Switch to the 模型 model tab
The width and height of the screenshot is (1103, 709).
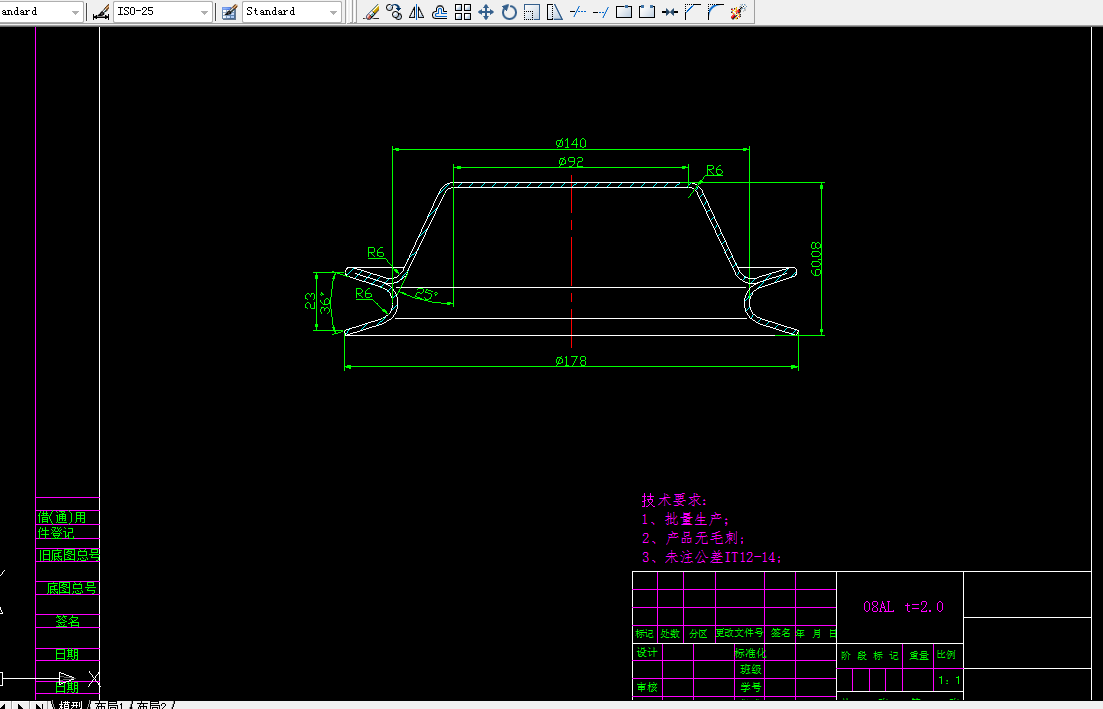click(x=70, y=704)
